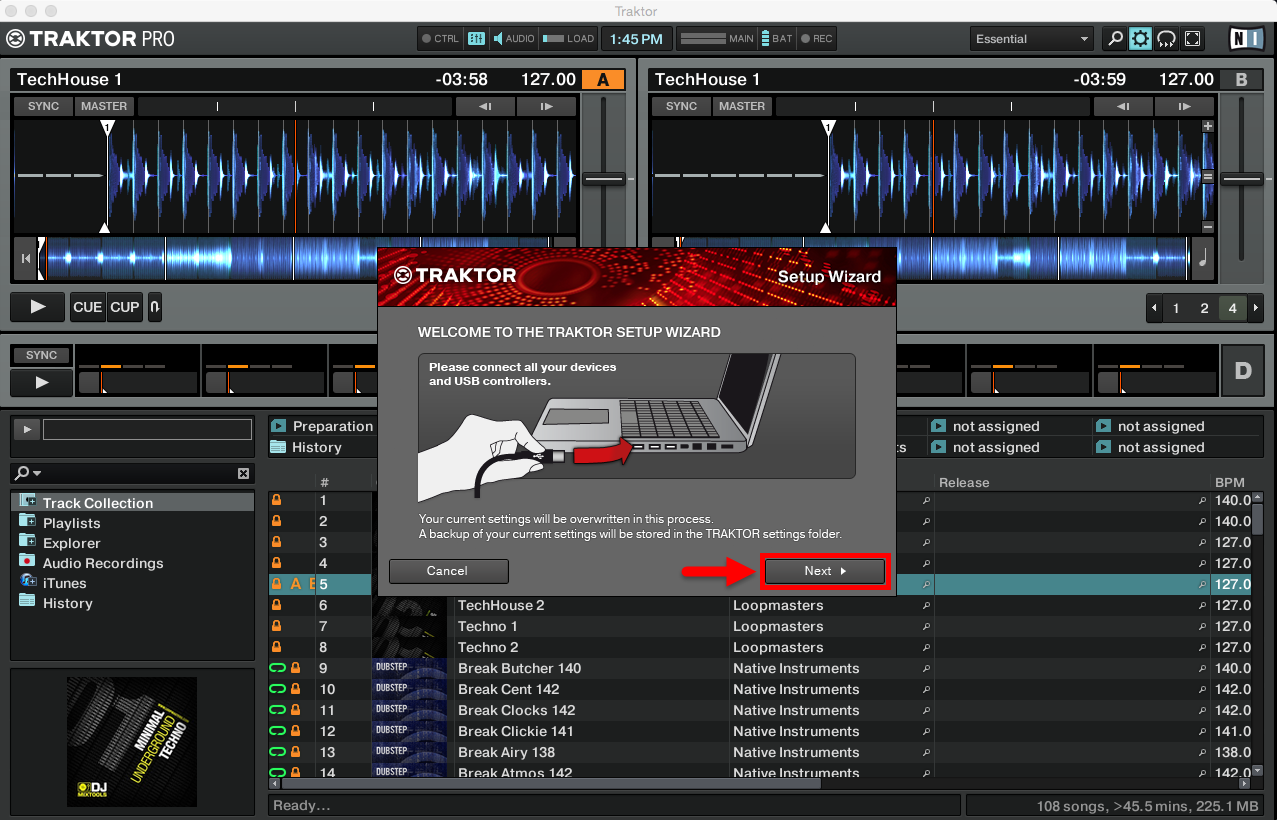Screen dimensions: 1277x820
Task: Maximize the browser with the magnifier icon
Action: [x=1114, y=38]
